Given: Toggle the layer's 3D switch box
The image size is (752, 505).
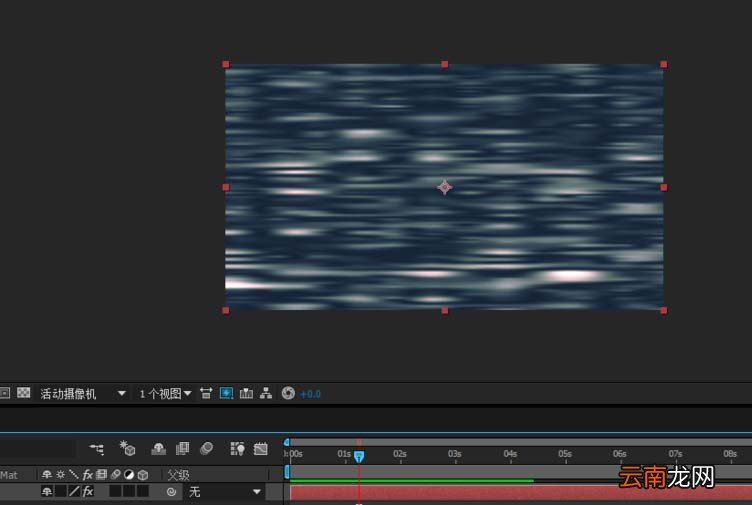Looking at the screenshot, I should tap(143, 491).
